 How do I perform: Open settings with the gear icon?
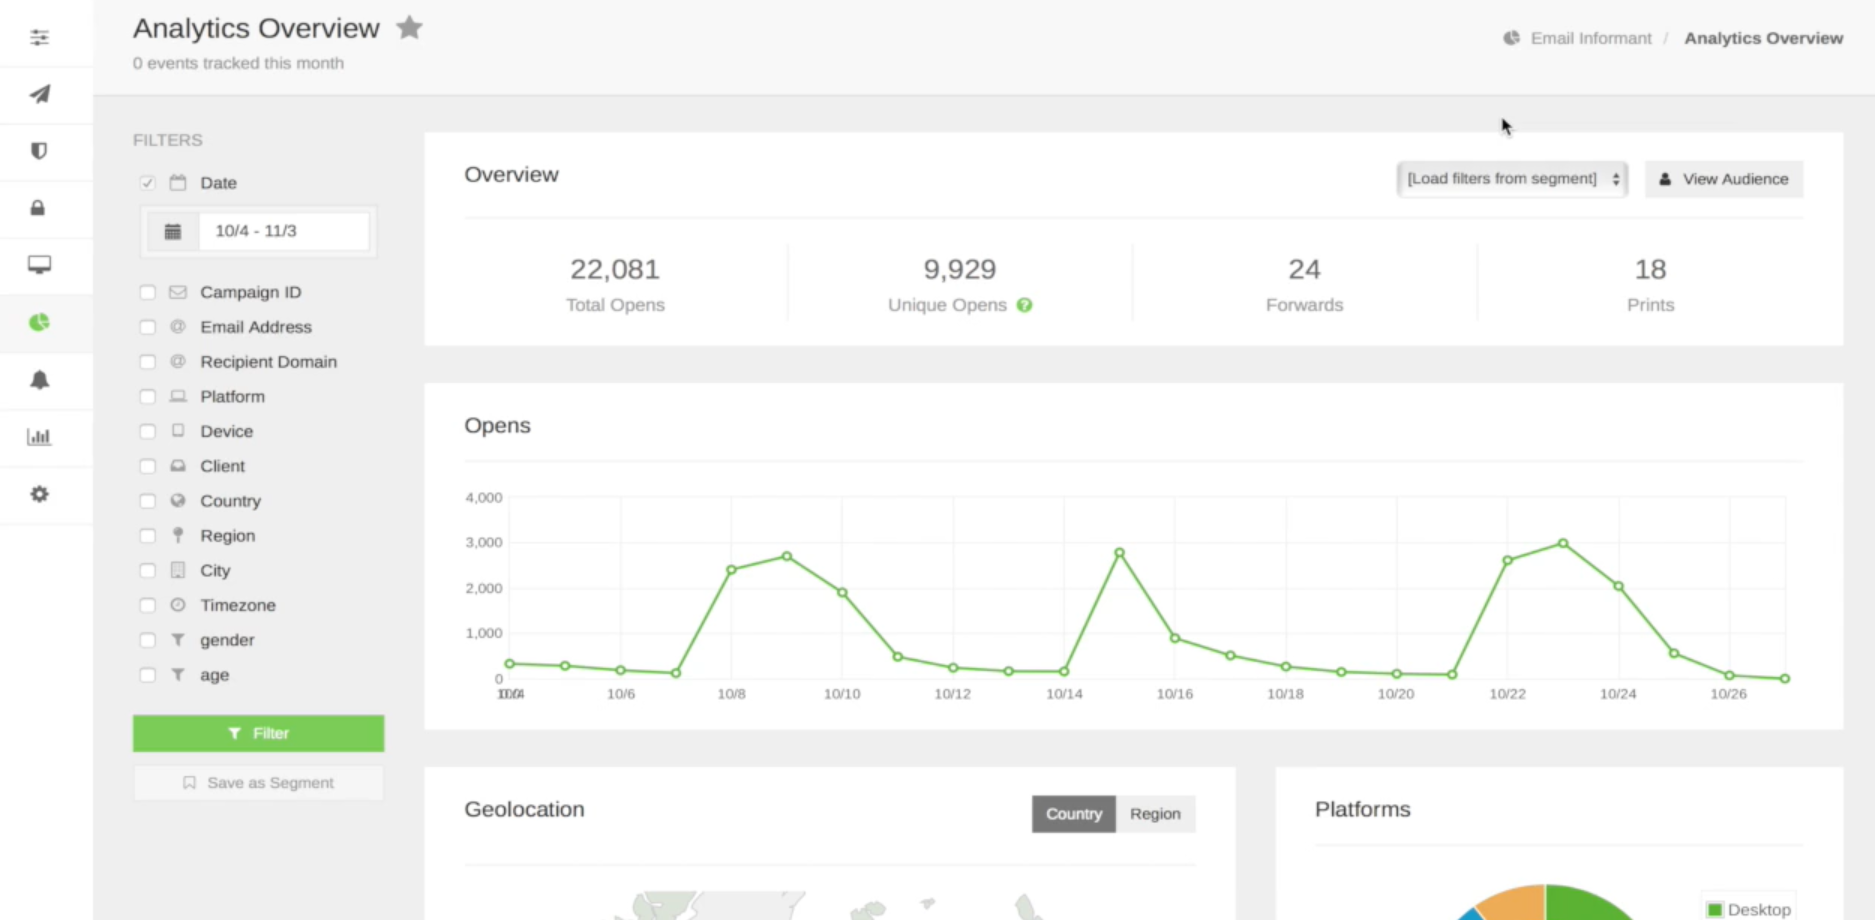pyautogui.click(x=39, y=494)
